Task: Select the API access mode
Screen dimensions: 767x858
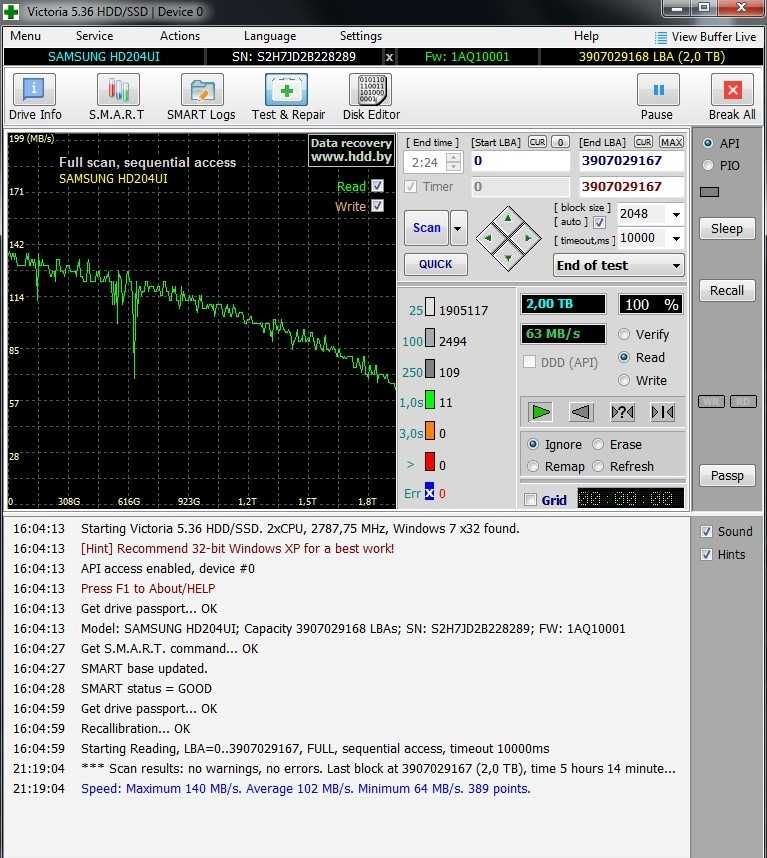Action: pyautogui.click(x=708, y=143)
